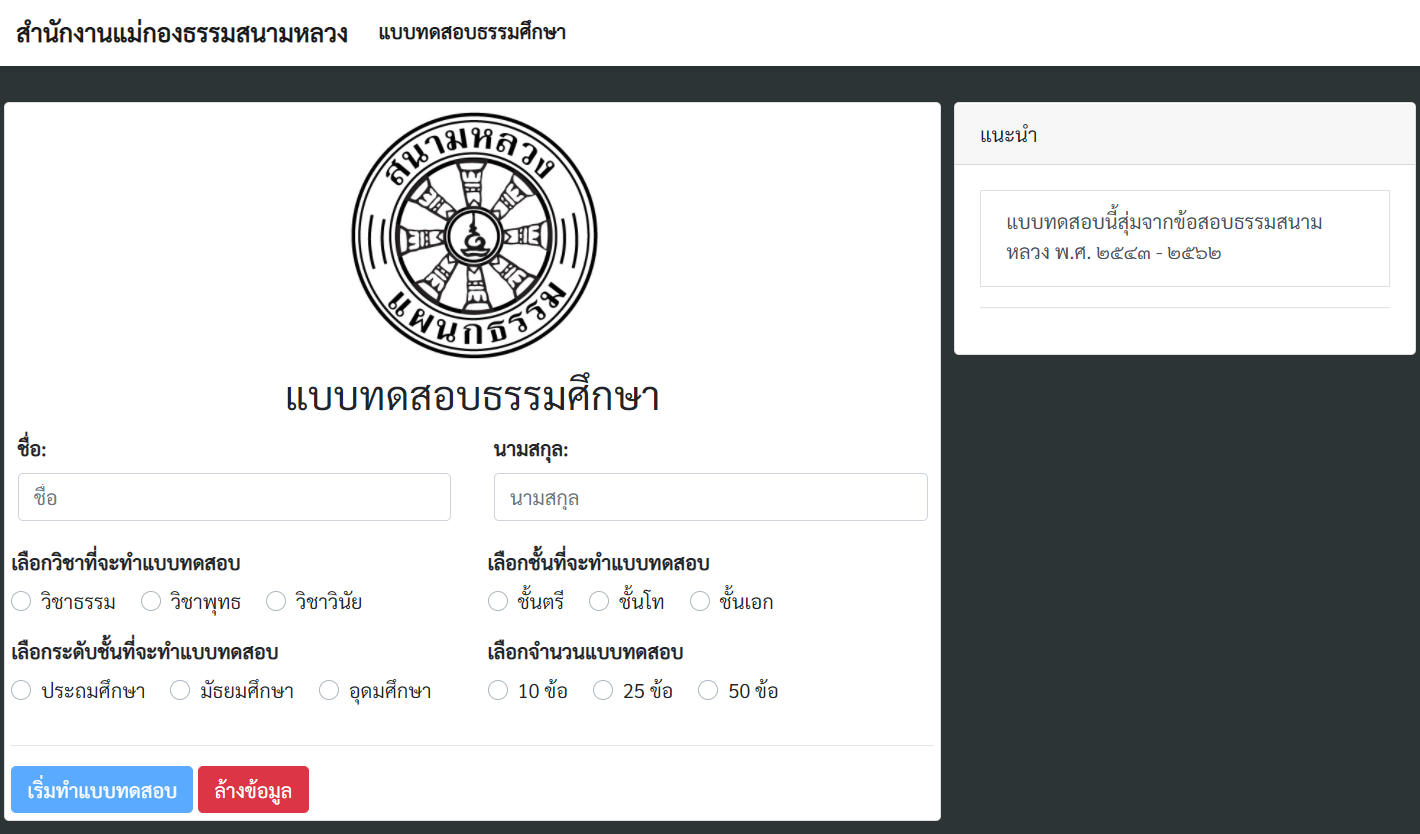Image resolution: width=1420 pixels, height=834 pixels.
Task: Click the note about ๒๕๔๓ - ๒๕๖๒ exams
Action: coord(1185,238)
